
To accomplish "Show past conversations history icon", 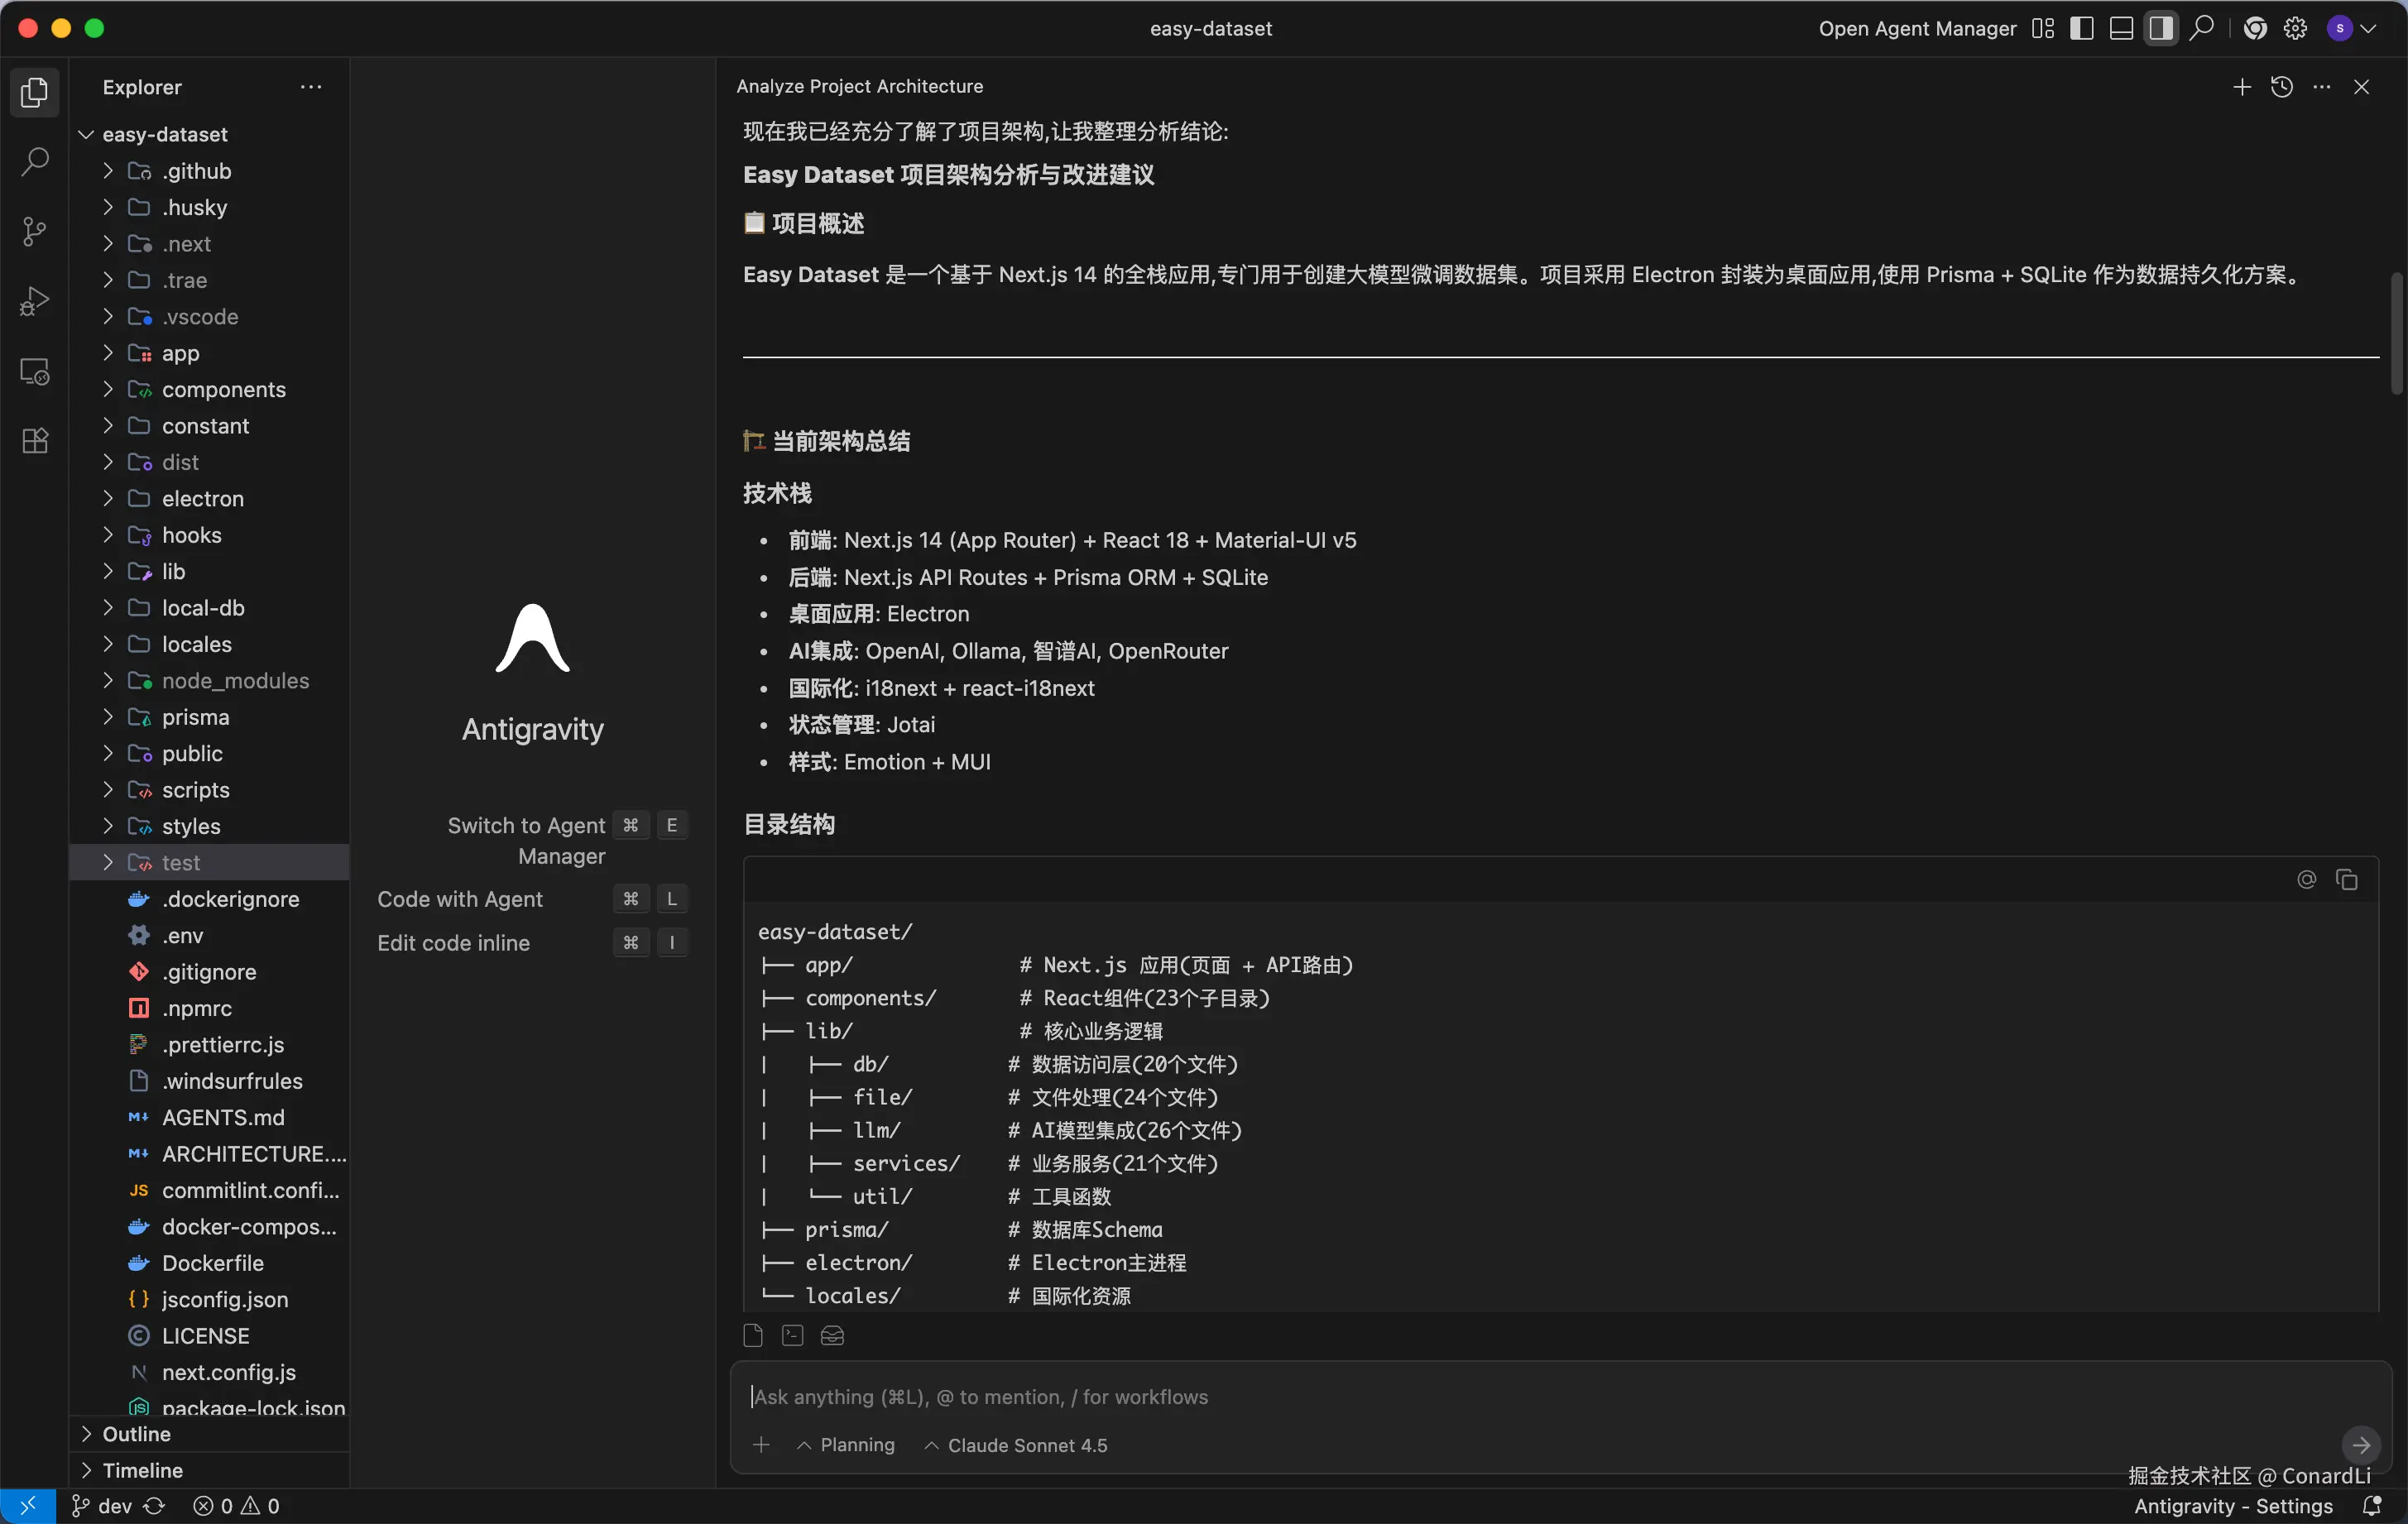I will (x=2282, y=87).
